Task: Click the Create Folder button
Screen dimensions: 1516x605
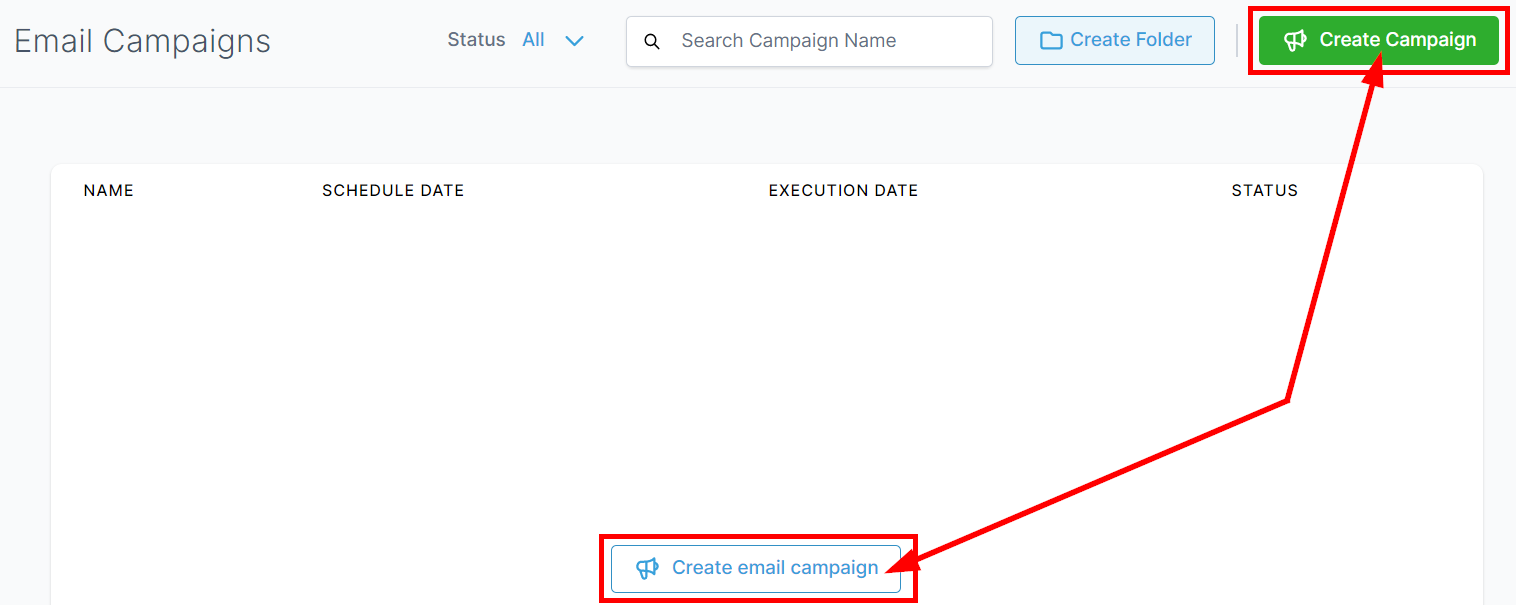Action: 1114,40
